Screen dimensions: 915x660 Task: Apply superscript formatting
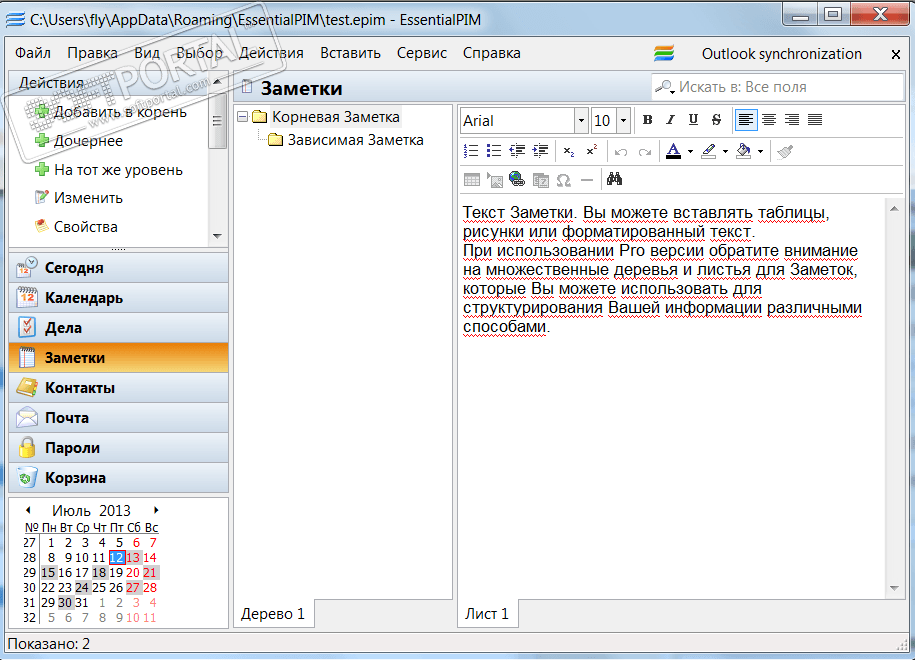592,151
